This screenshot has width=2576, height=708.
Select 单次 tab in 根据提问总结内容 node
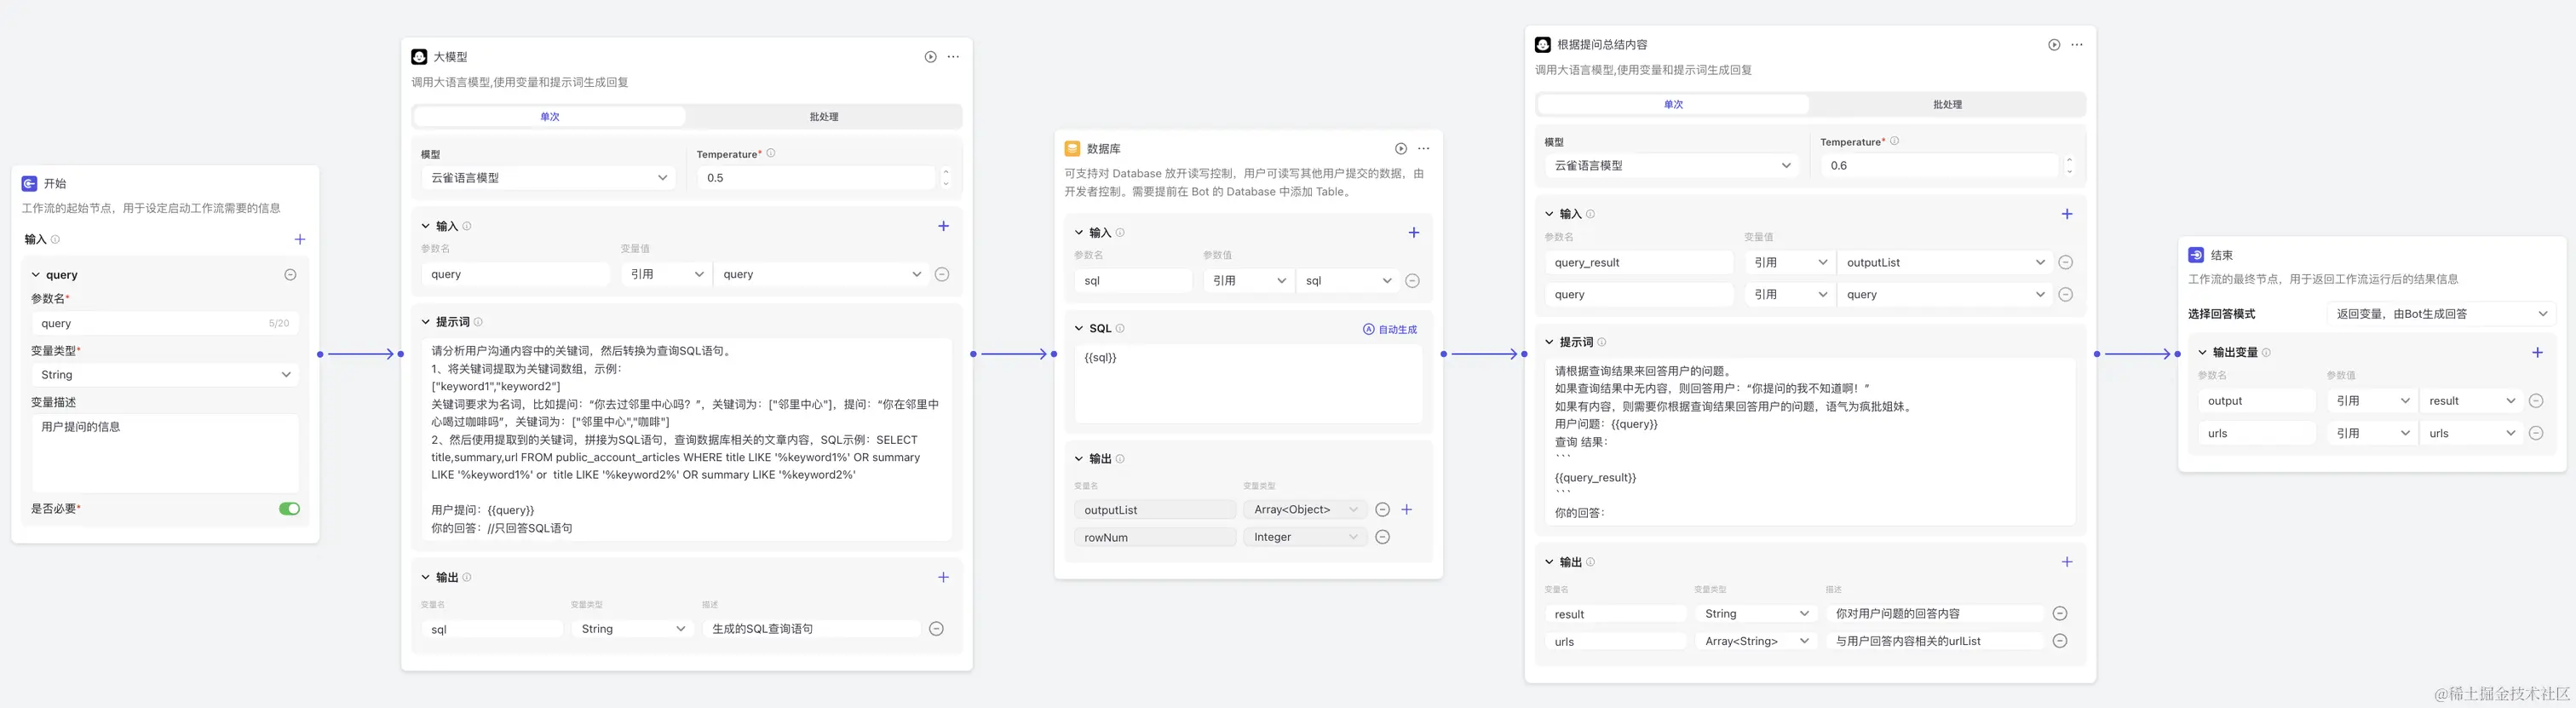point(1673,104)
